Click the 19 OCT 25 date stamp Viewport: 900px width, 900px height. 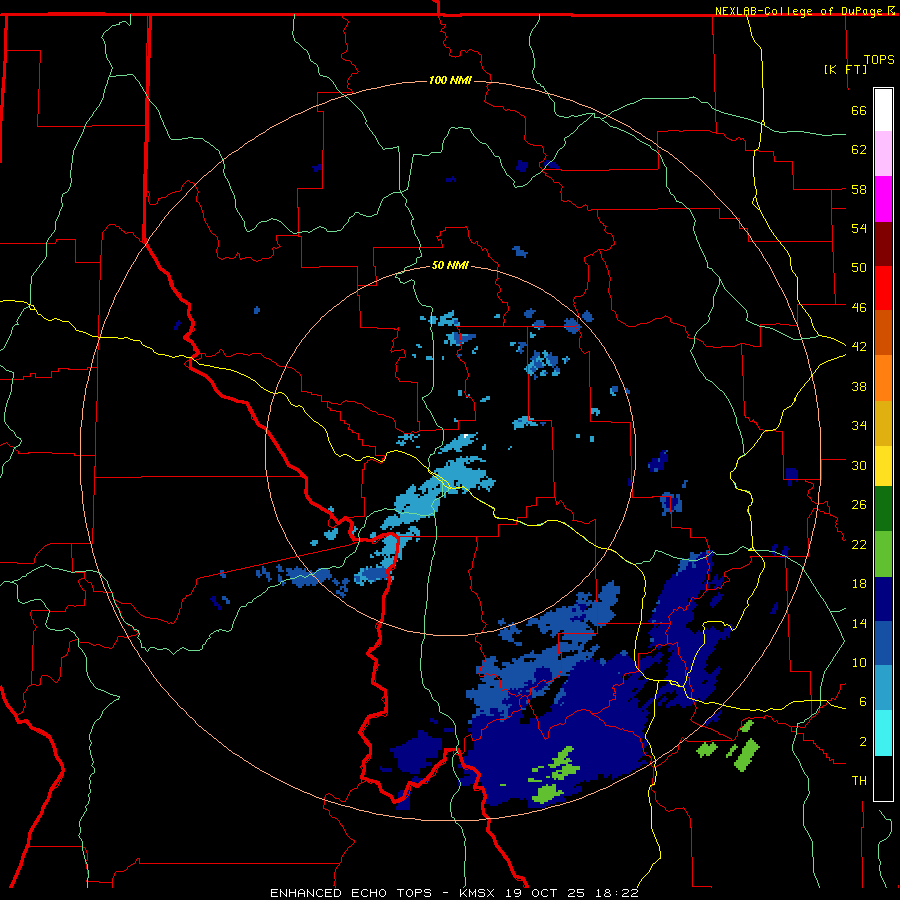coord(545,893)
